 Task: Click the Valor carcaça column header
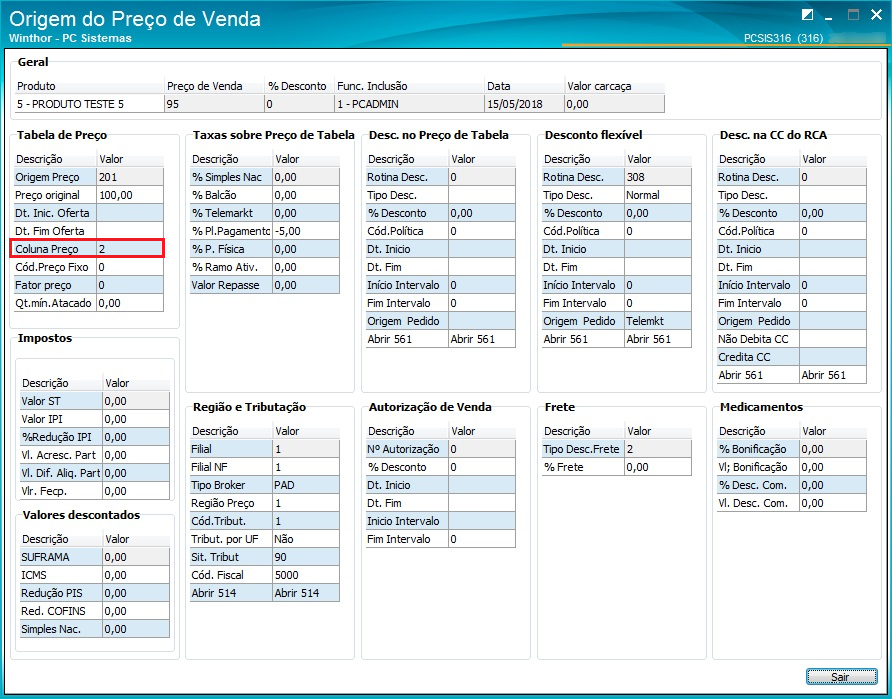(x=614, y=86)
